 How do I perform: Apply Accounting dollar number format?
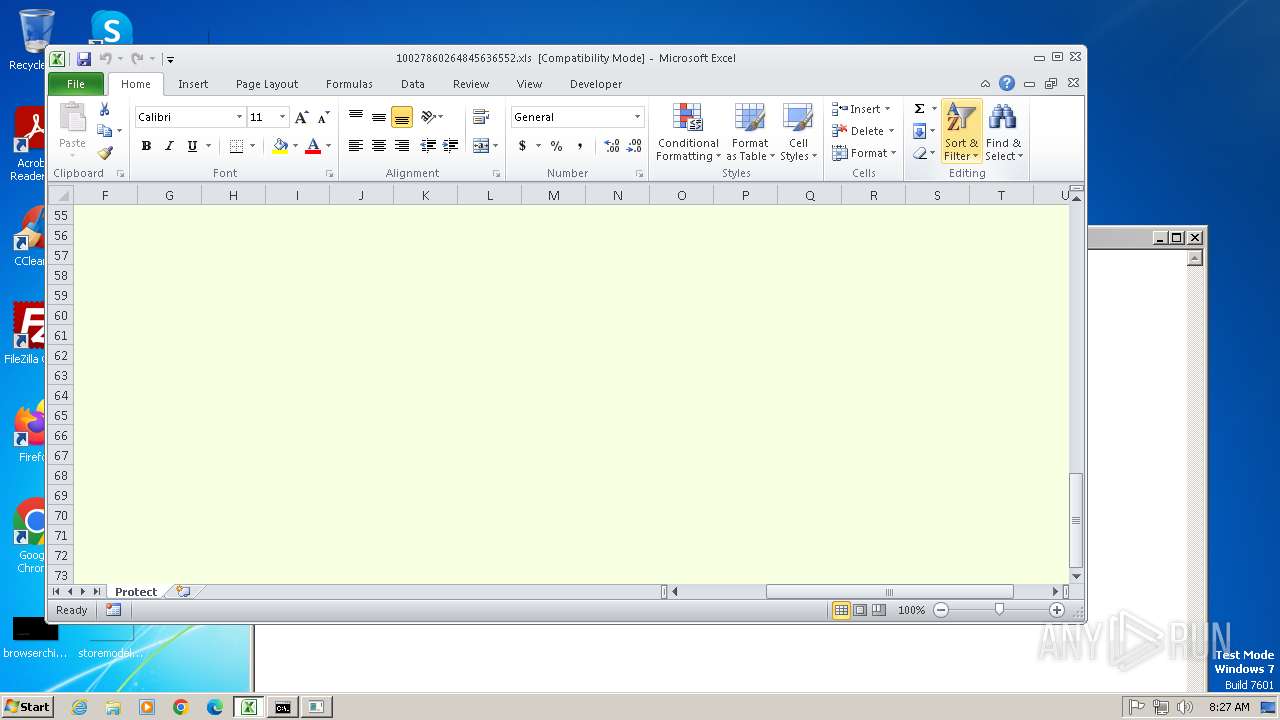522,146
